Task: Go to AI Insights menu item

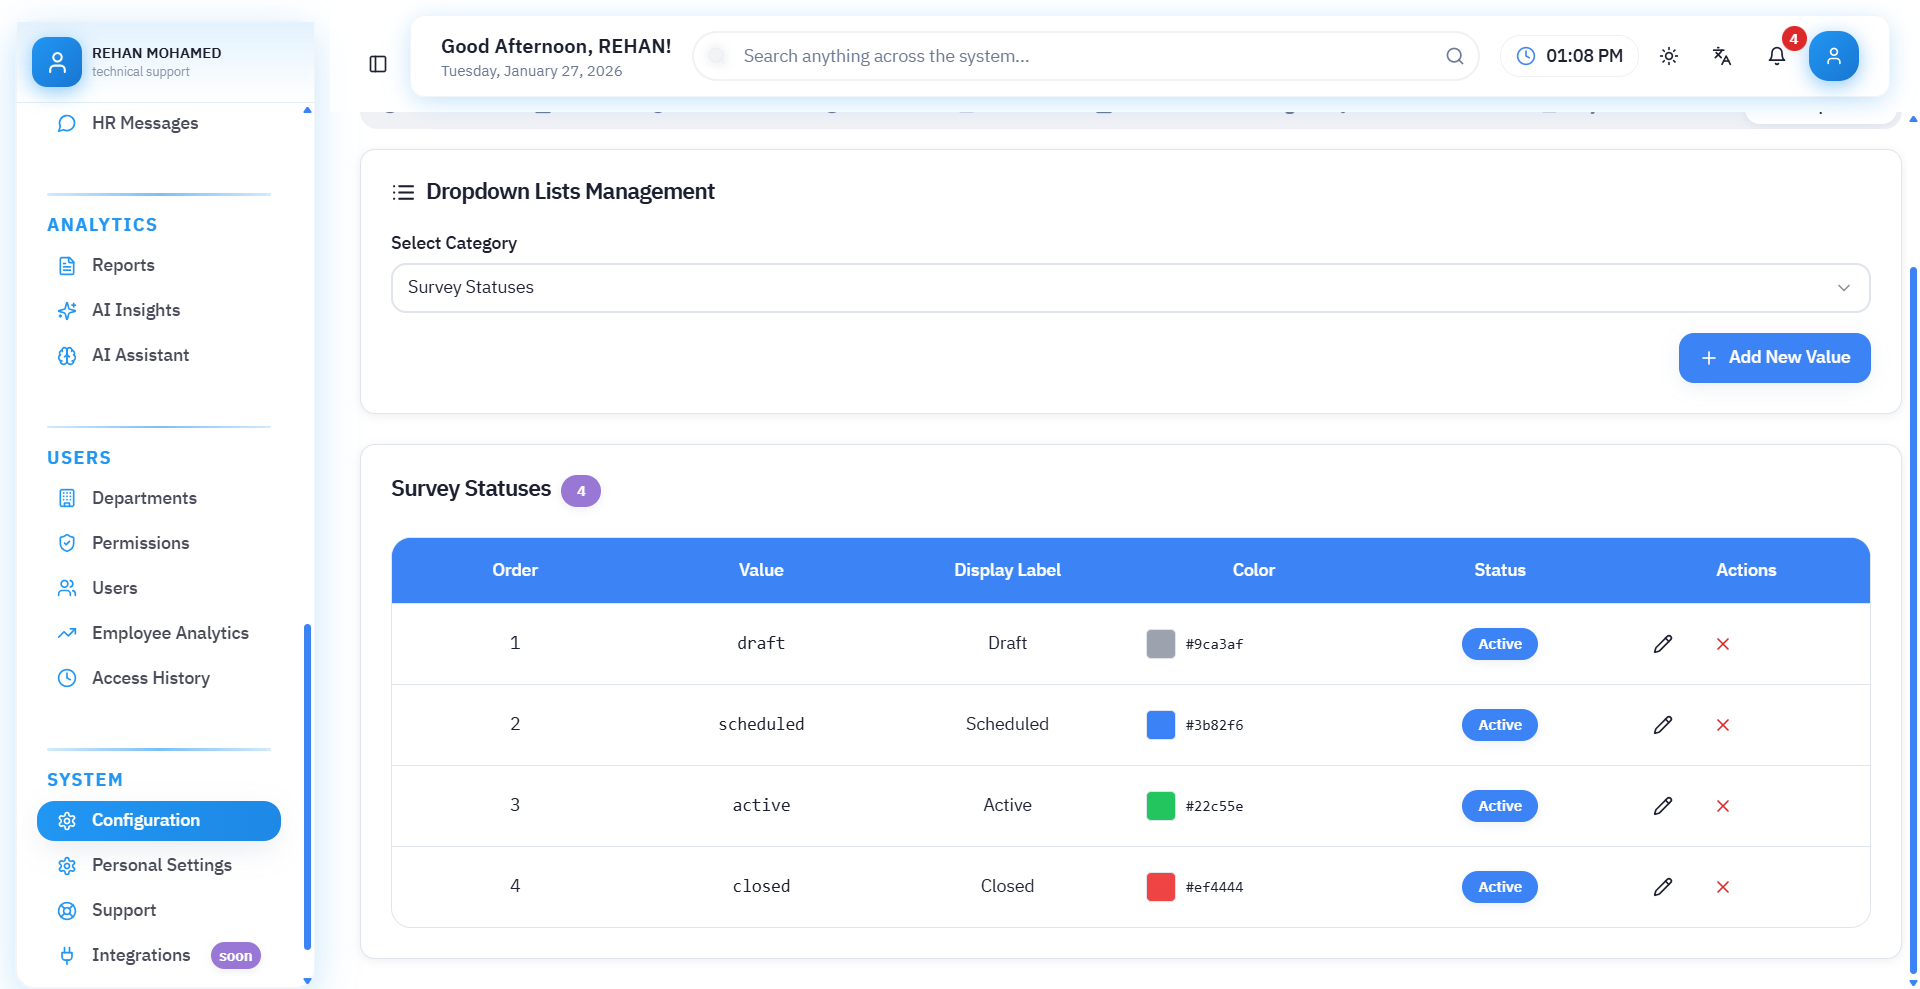Action: point(136,310)
